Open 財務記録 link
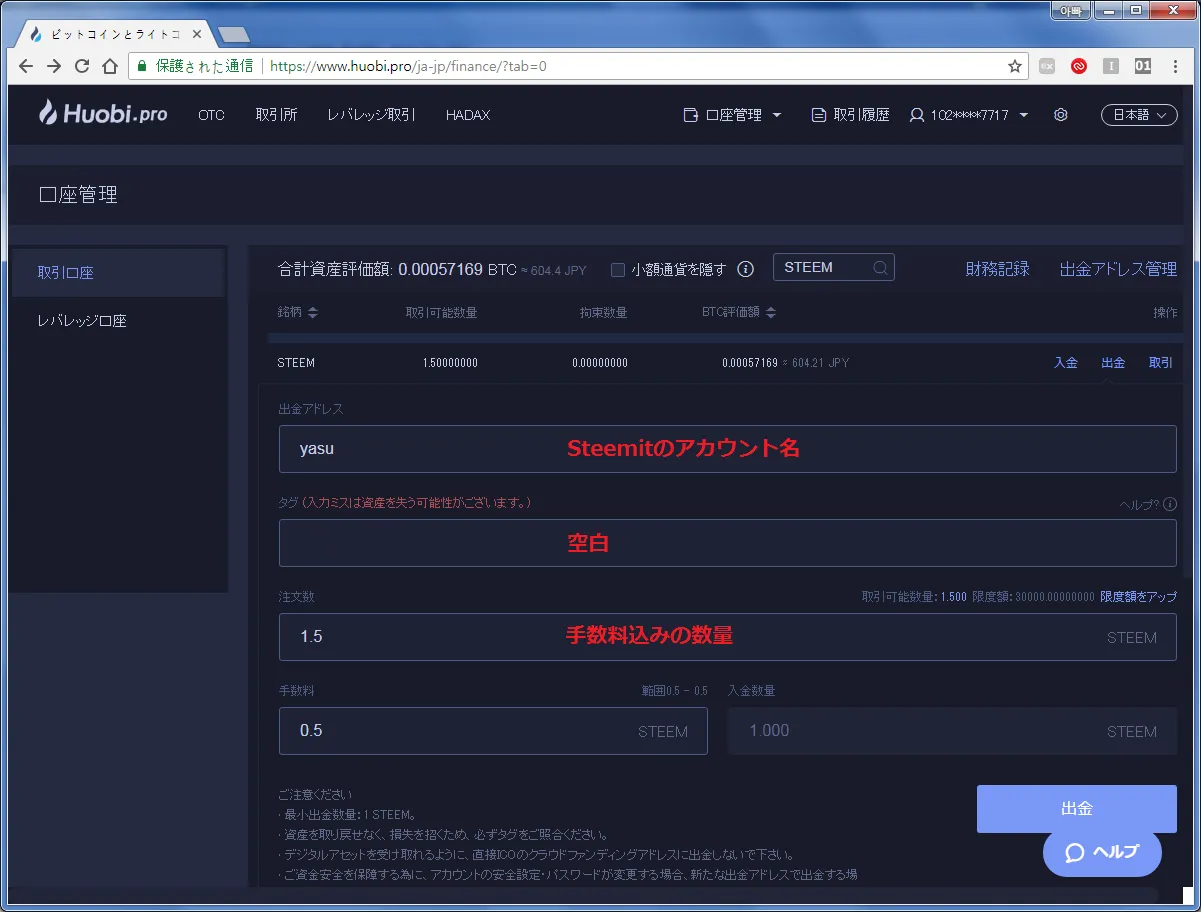This screenshot has height=912, width=1201. tap(997, 269)
